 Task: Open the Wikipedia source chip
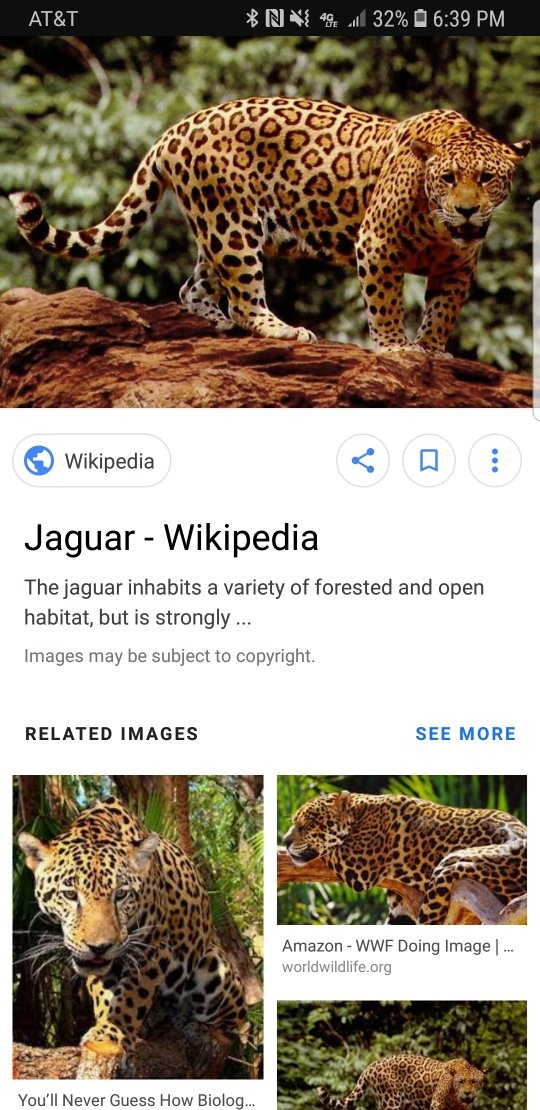[x=91, y=461]
